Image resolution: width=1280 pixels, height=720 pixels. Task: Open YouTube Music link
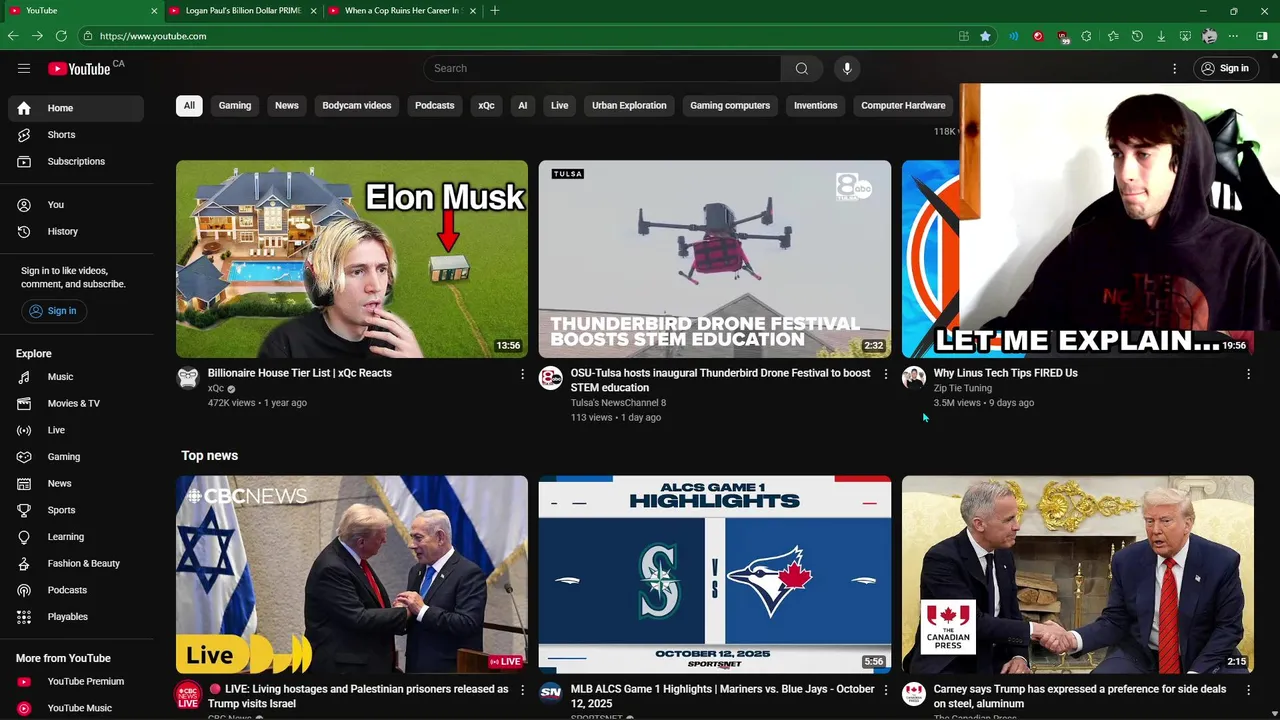(76, 708)
